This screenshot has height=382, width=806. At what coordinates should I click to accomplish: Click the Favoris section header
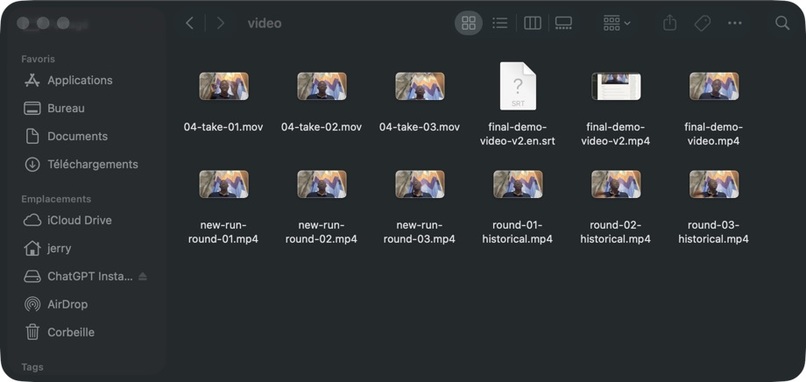coord(38,59)
